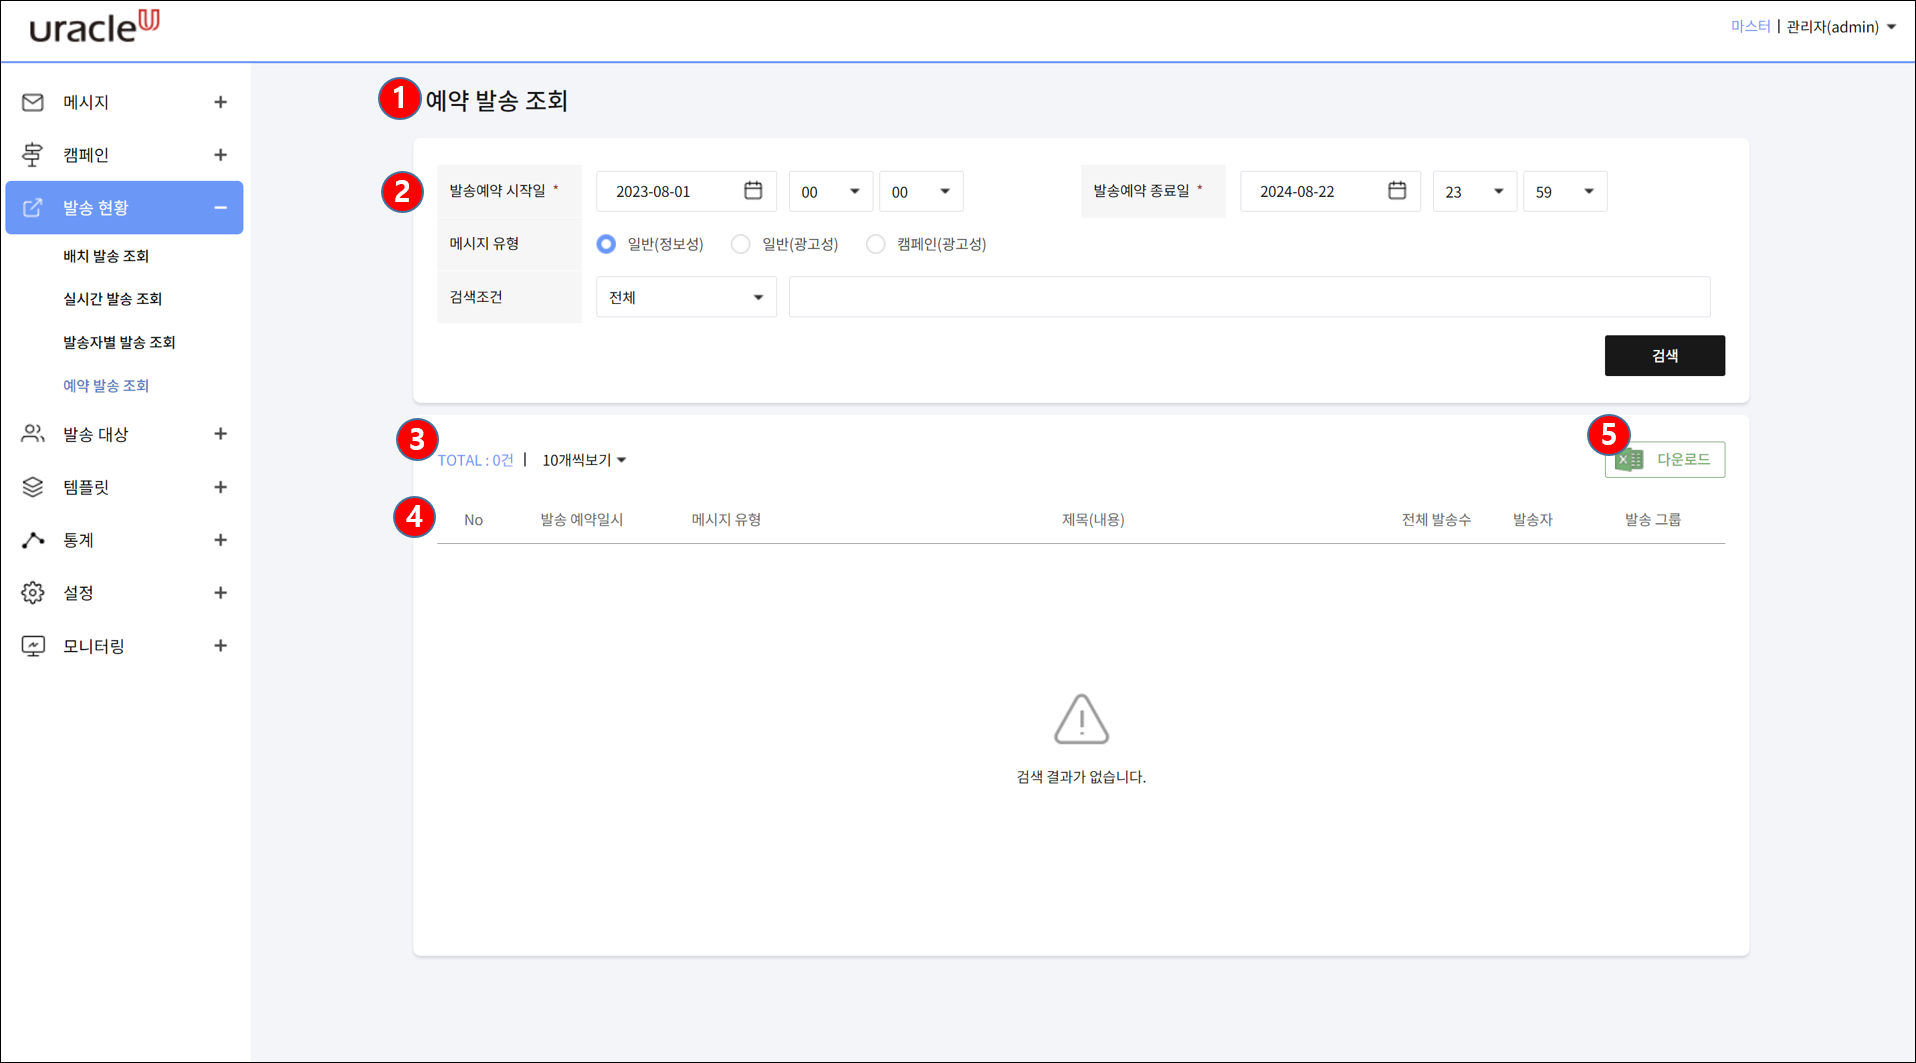Viewport: 1916px width, 1063px height.
Task: Click the 제목(내용) column header
Action: pyautogui.click(x=1093, y=520)
